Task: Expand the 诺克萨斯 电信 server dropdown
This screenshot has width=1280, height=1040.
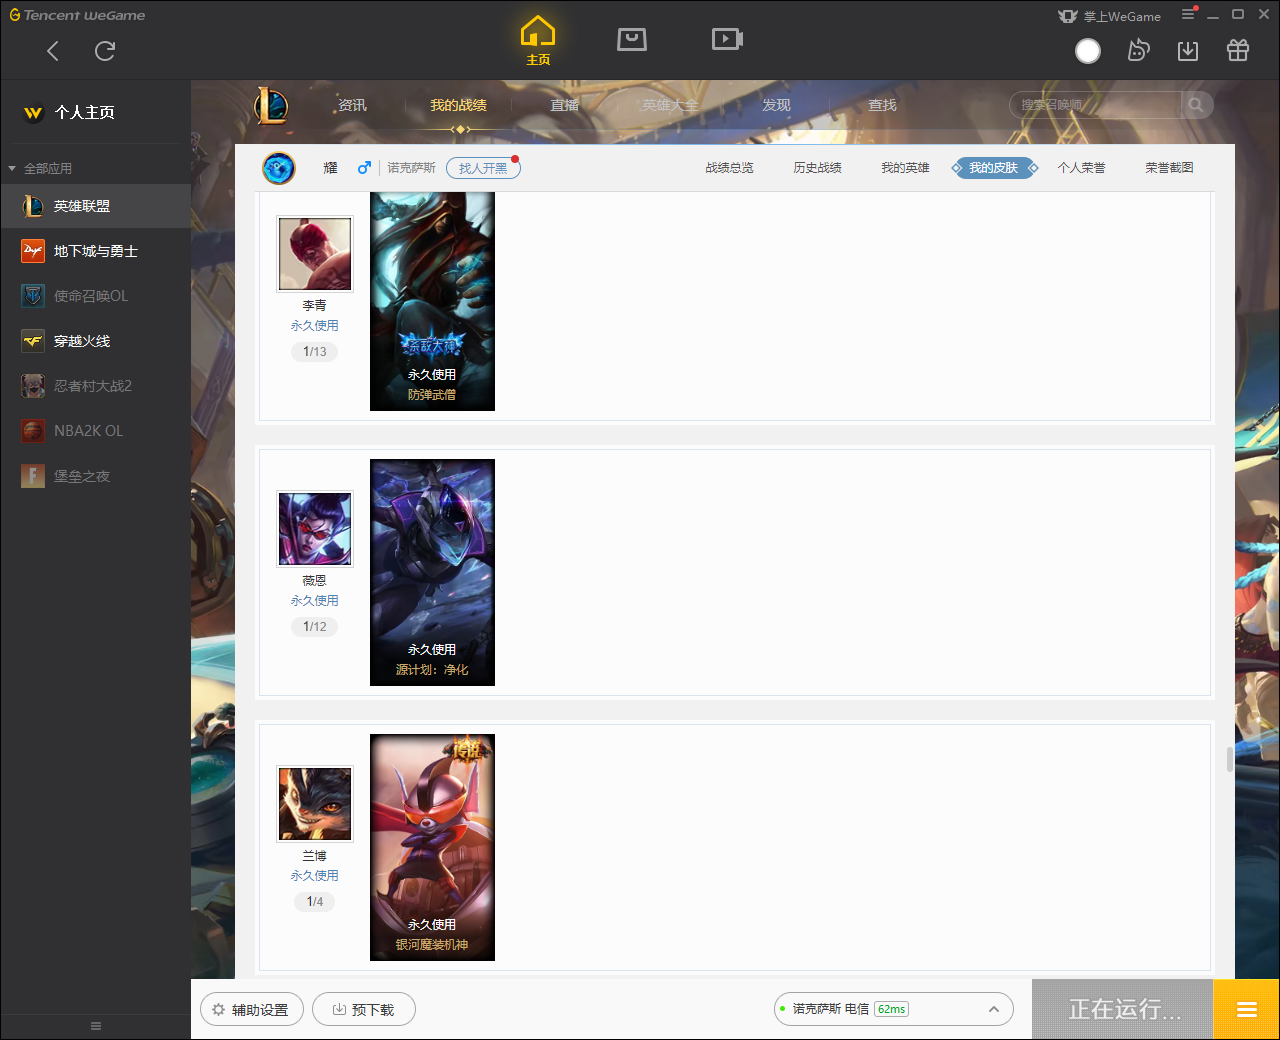Action: point(894,1009)
